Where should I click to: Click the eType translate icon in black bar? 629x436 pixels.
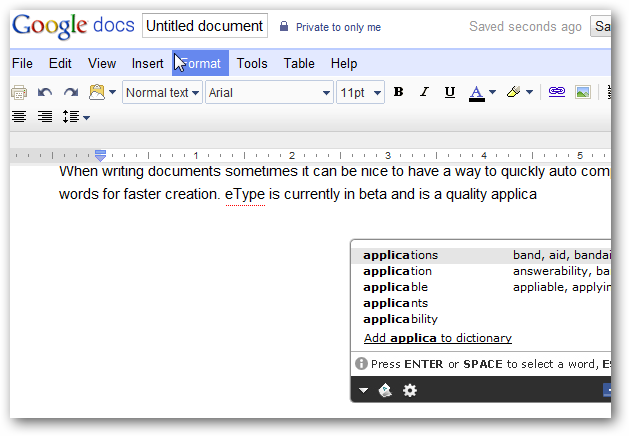click(385, 390)
